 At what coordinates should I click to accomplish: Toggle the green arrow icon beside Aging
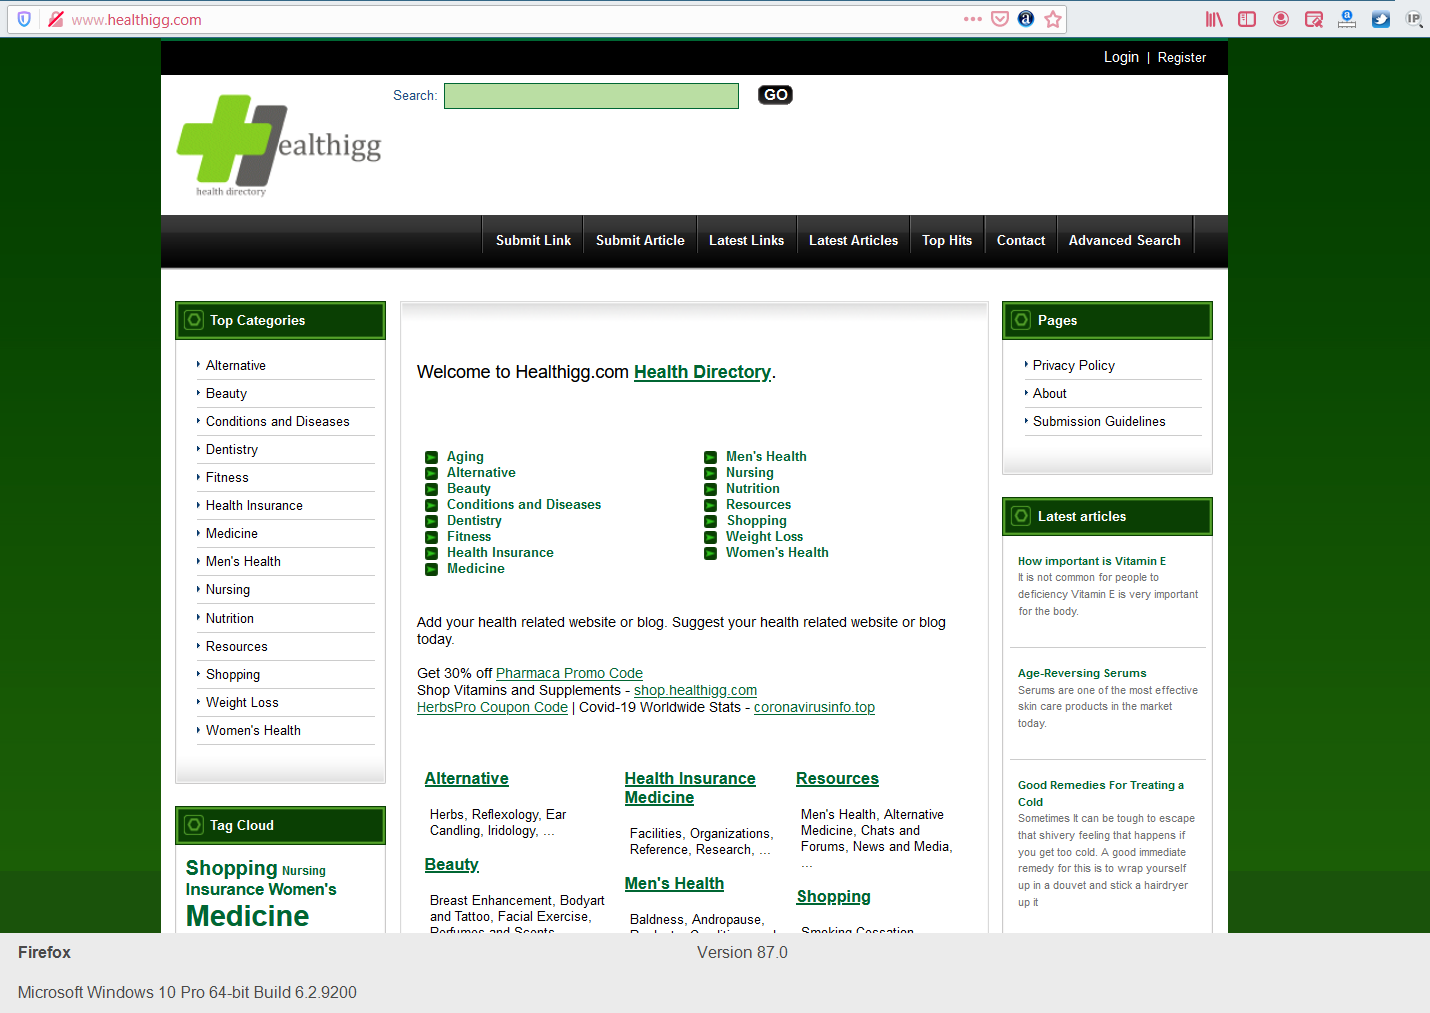(x=431, y=457)
